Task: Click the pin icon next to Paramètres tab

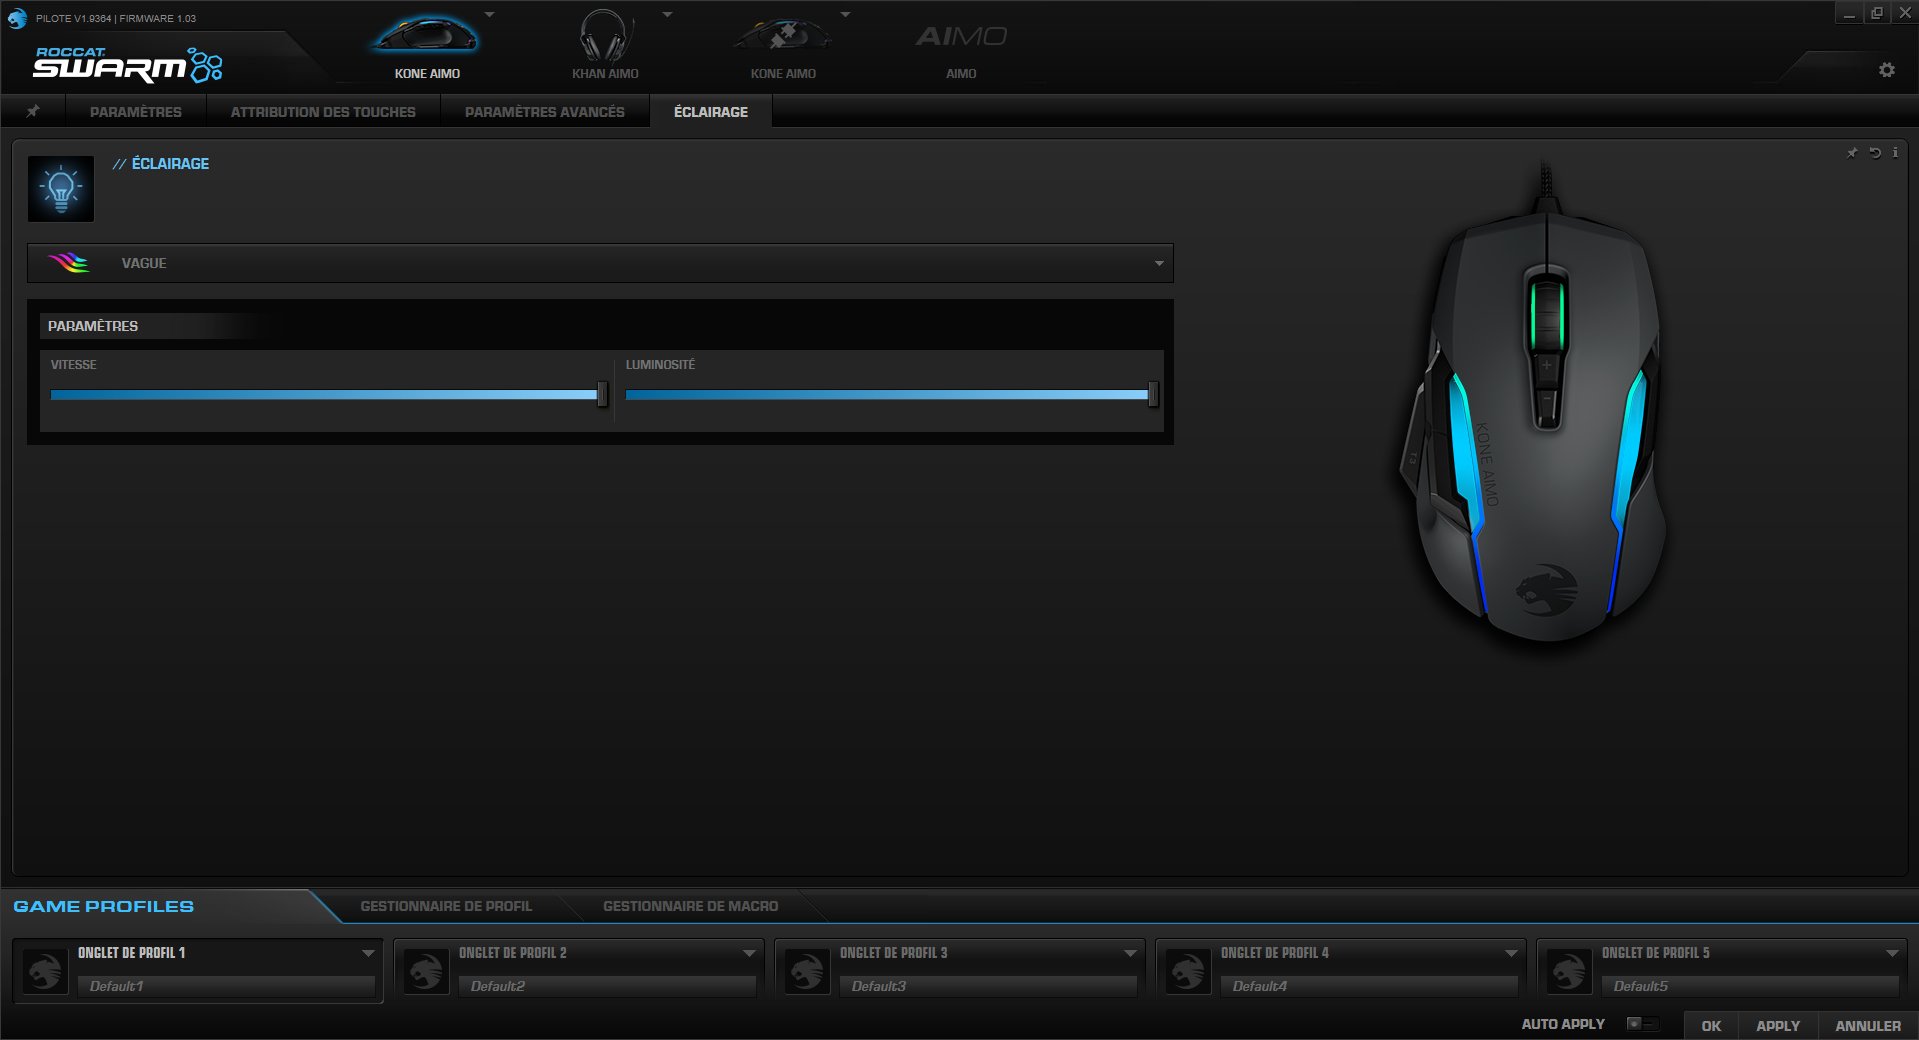Action: point(33,111)
